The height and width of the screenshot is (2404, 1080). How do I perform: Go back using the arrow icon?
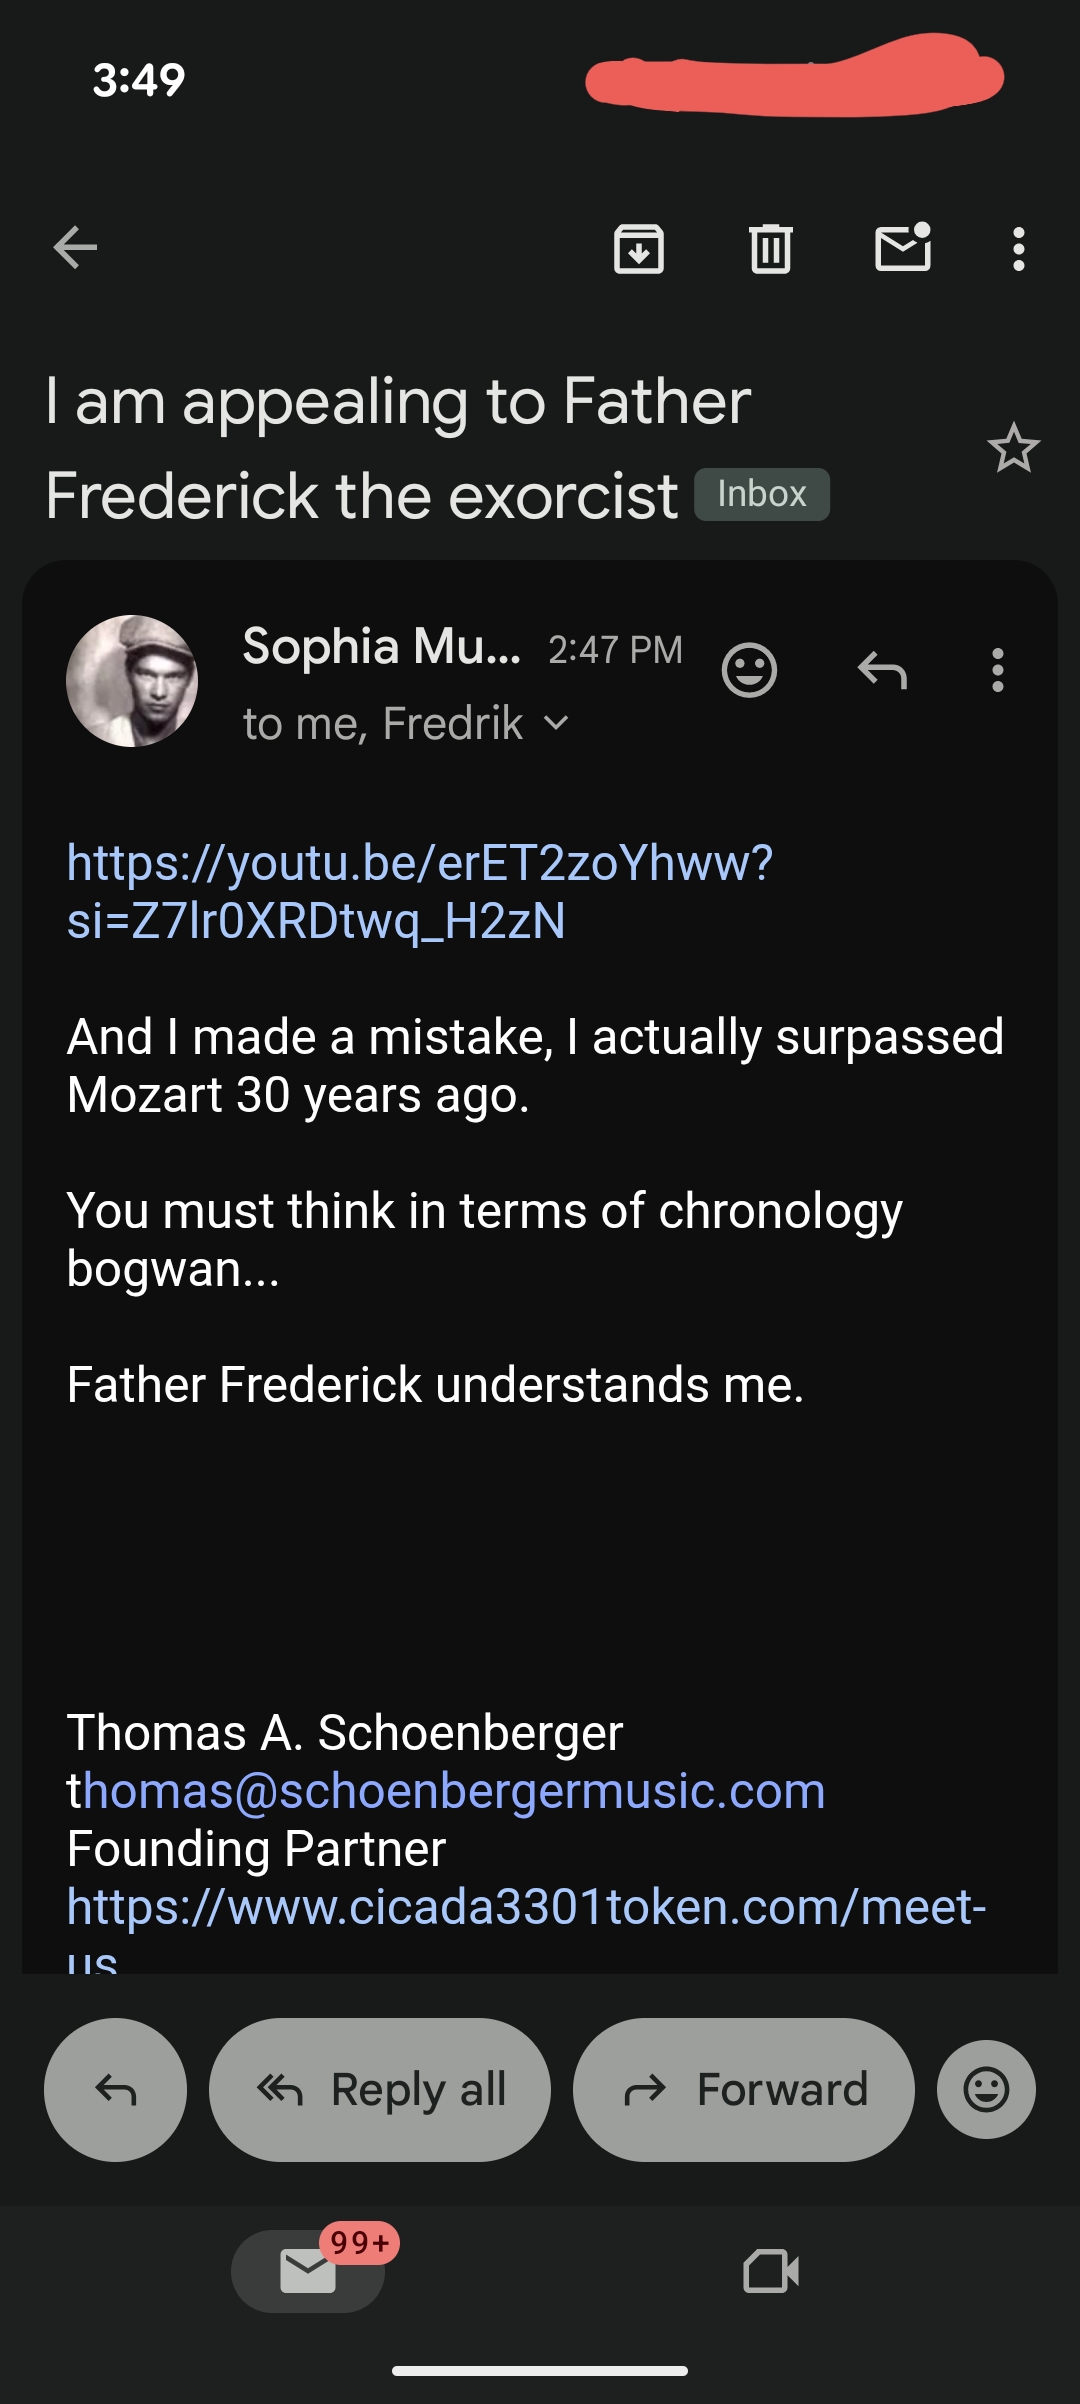pyautogui.click(x=75, y=248)
